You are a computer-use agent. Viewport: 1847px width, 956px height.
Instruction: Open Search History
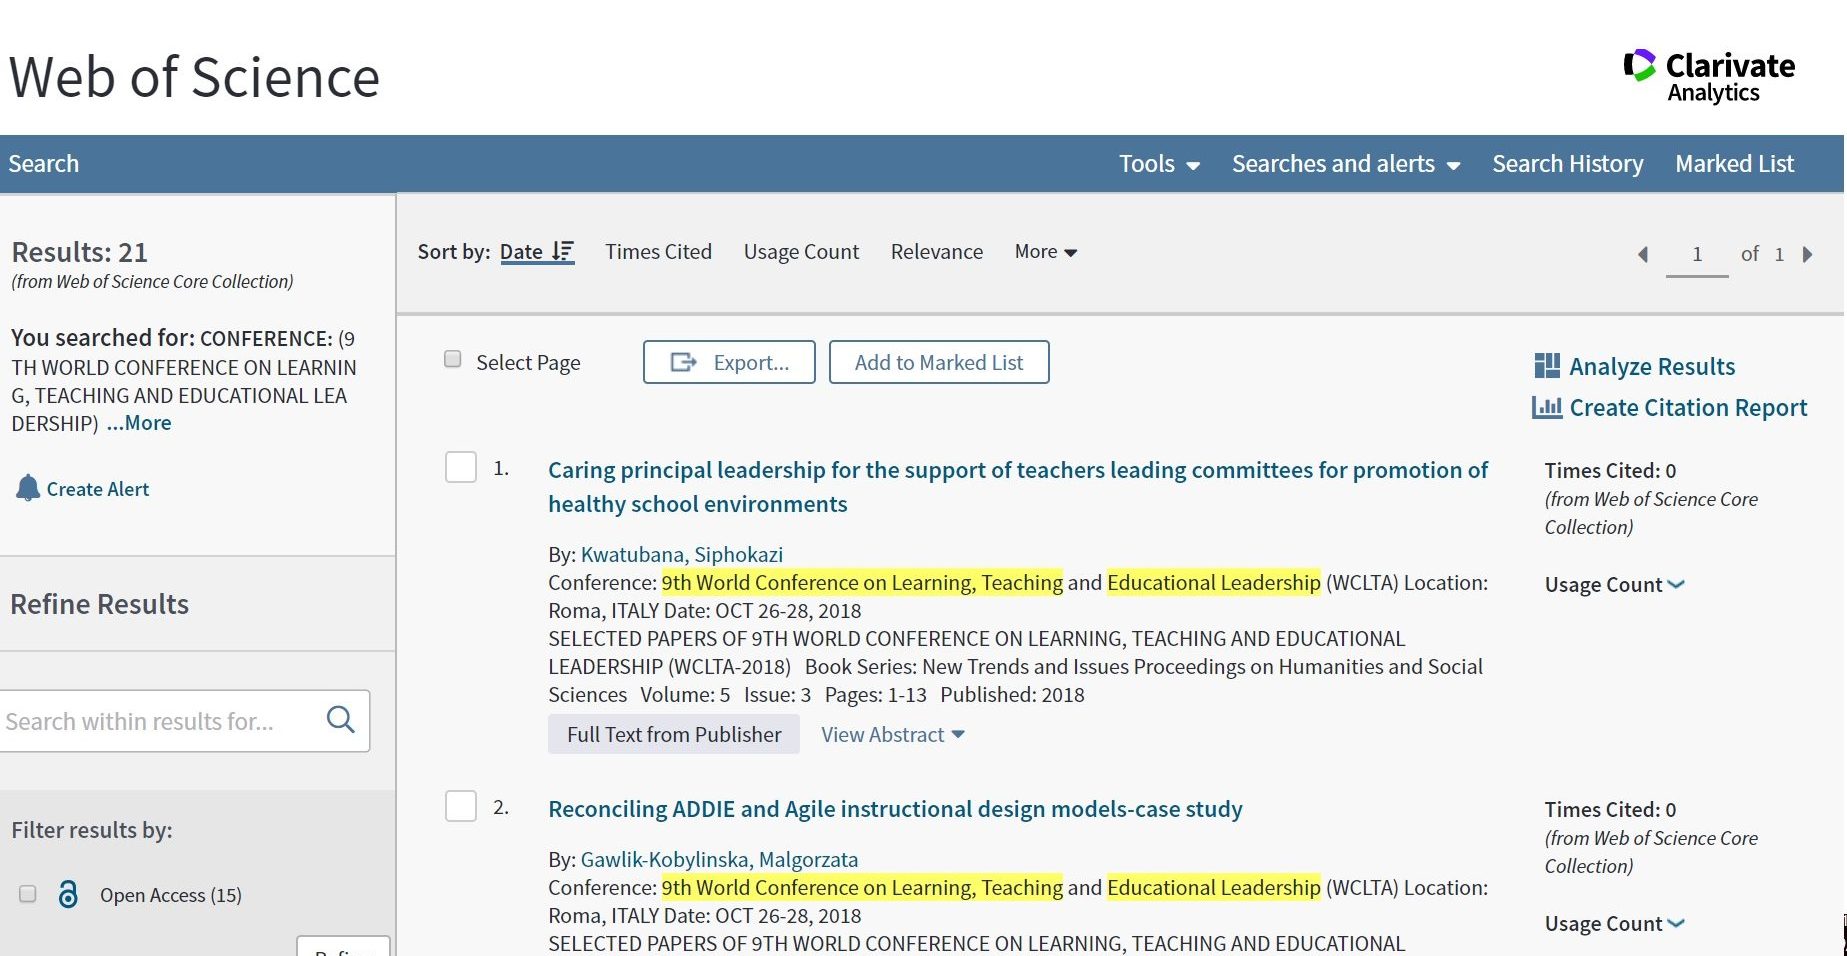point(1567,164)
